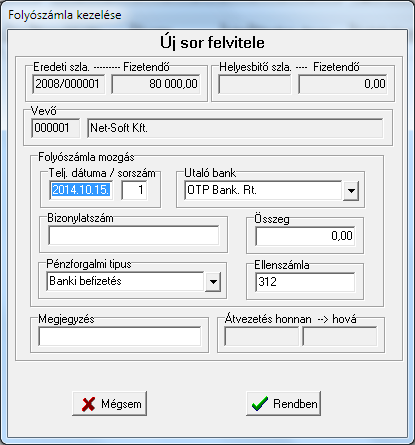Focus the Megjegyzés text field
The height and width of the screenshot is (445, 415).
tap(120, 336)
